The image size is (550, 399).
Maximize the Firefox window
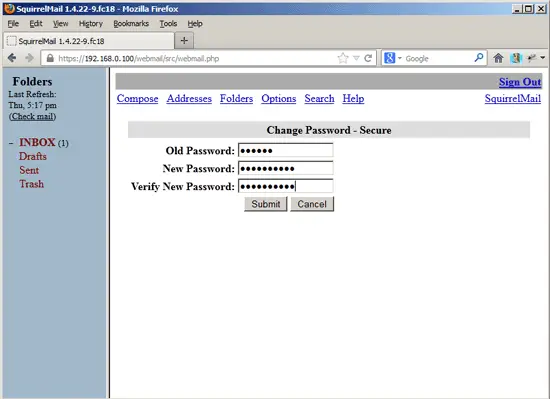coord(528,9)
